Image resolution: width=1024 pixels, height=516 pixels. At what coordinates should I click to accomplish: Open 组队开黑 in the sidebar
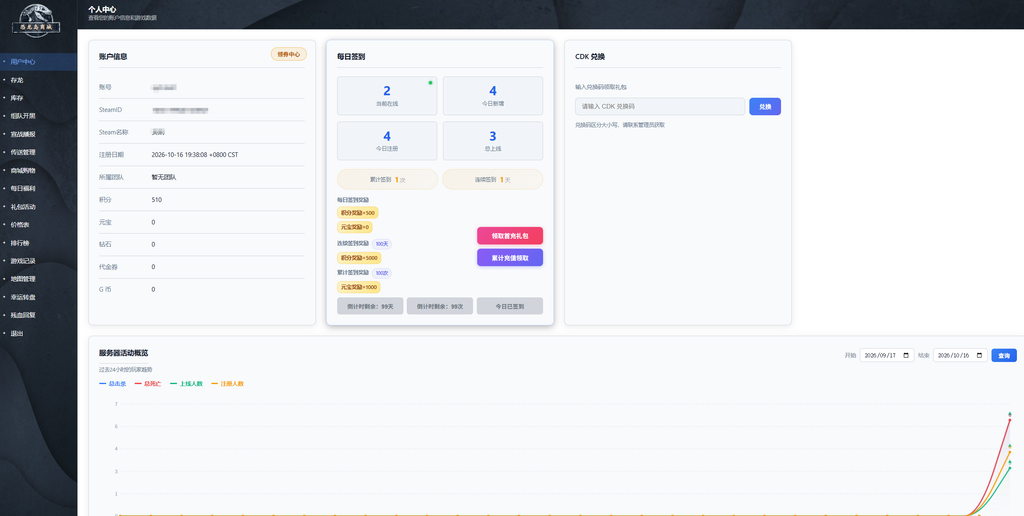(x=39, y=116)
